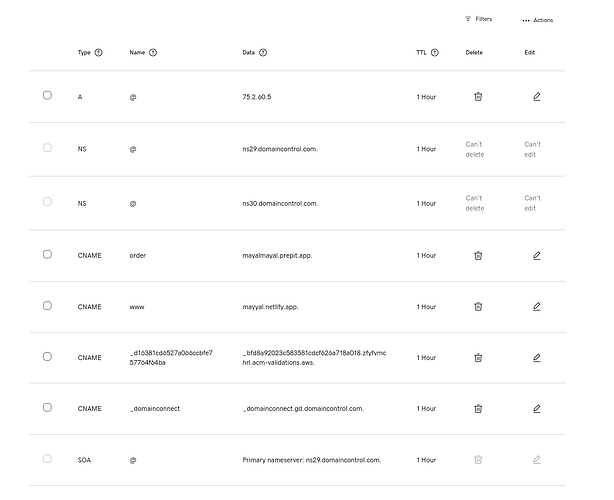Click trash icon in SOA row

[x=478, y=459]
